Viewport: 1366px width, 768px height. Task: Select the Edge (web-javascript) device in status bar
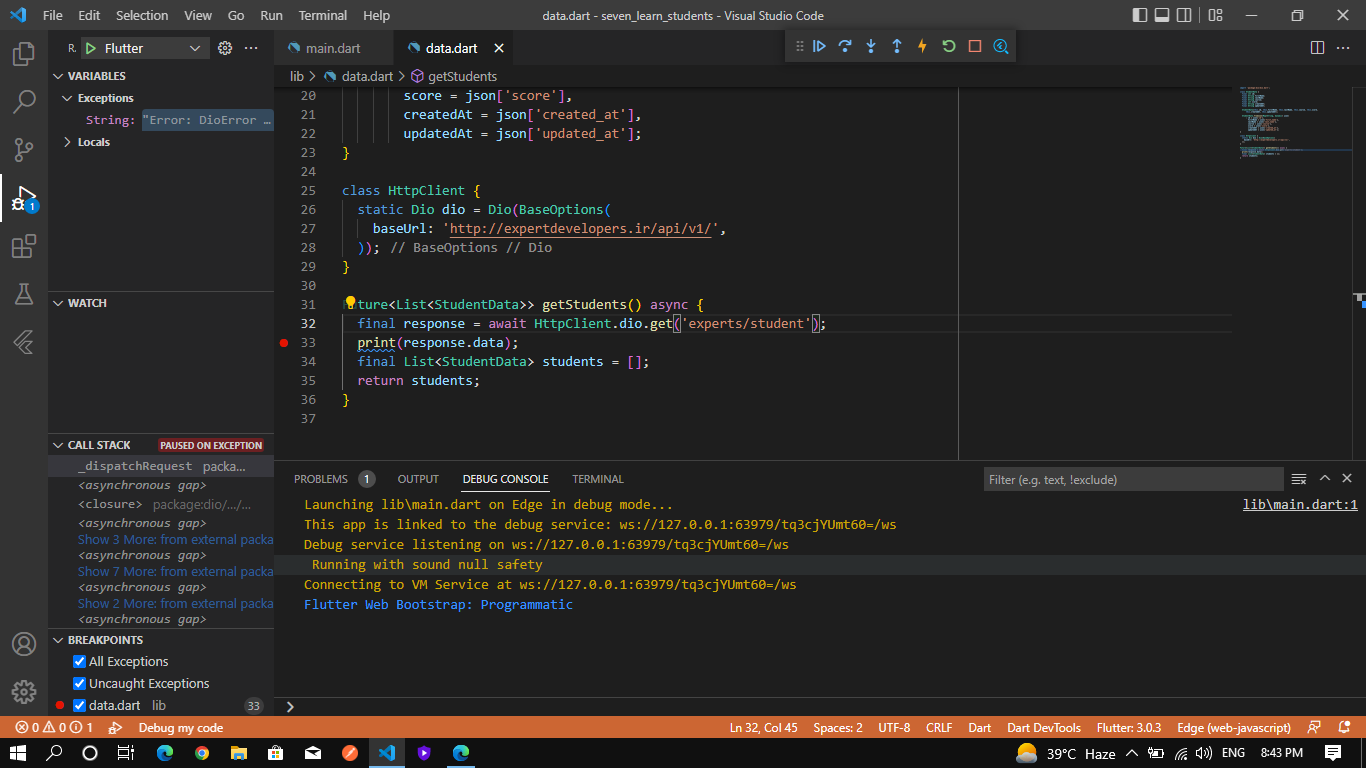[1234, 728]
